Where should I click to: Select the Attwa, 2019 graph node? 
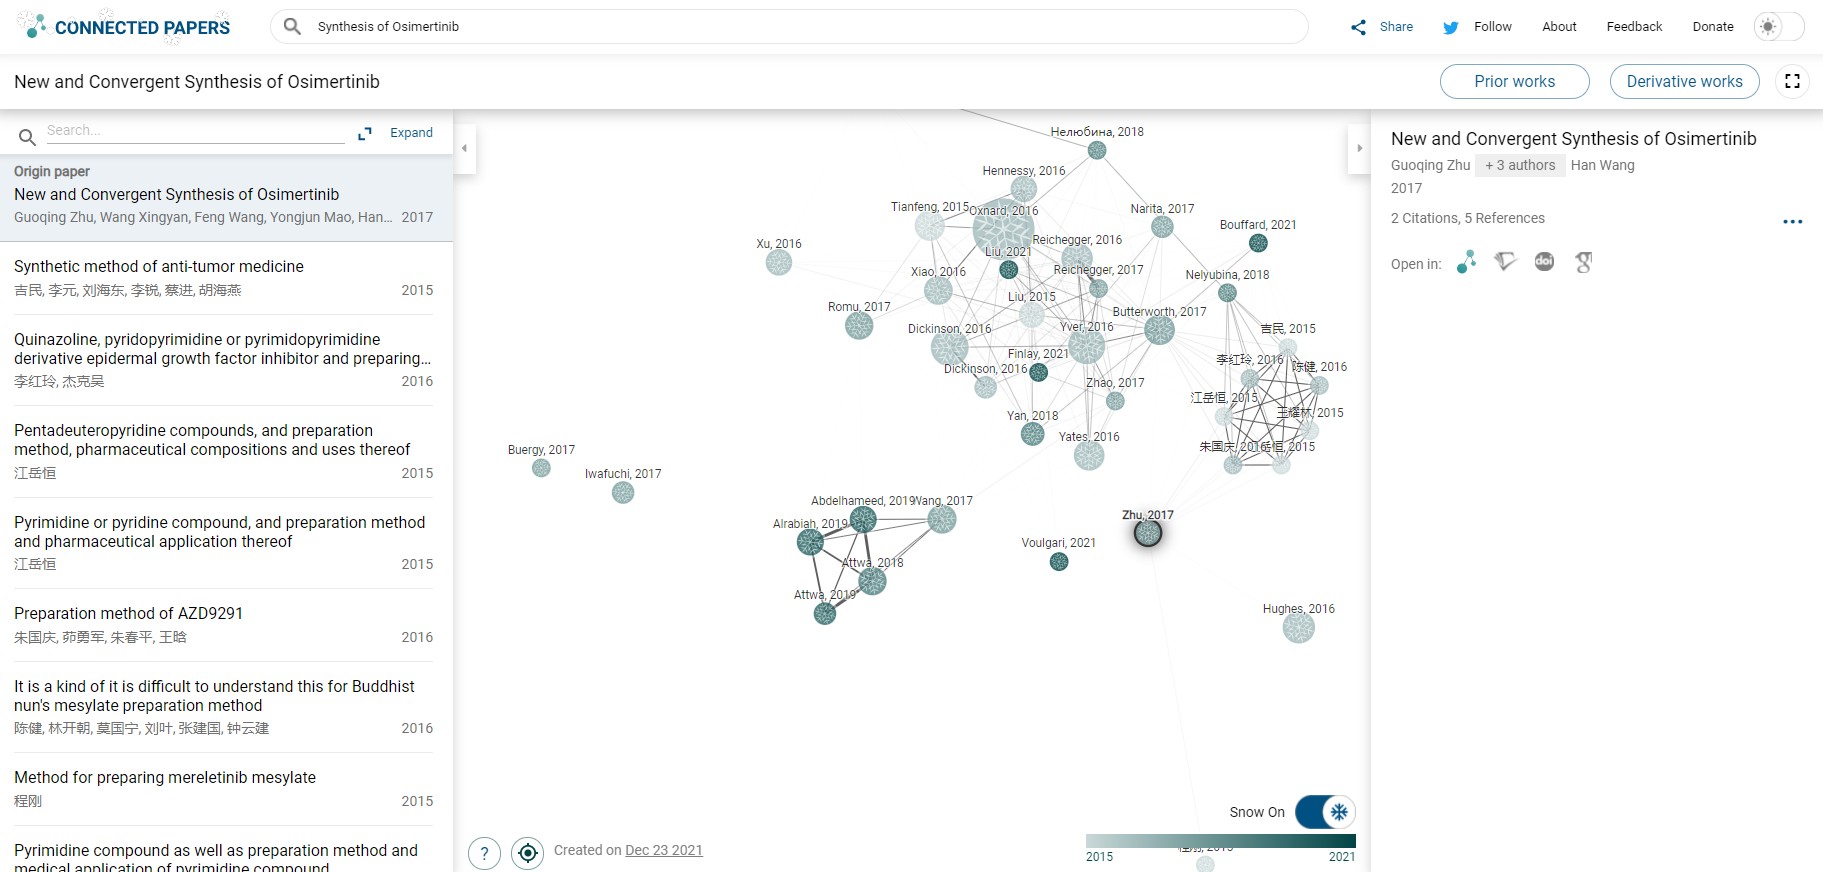tap(825, 614)
